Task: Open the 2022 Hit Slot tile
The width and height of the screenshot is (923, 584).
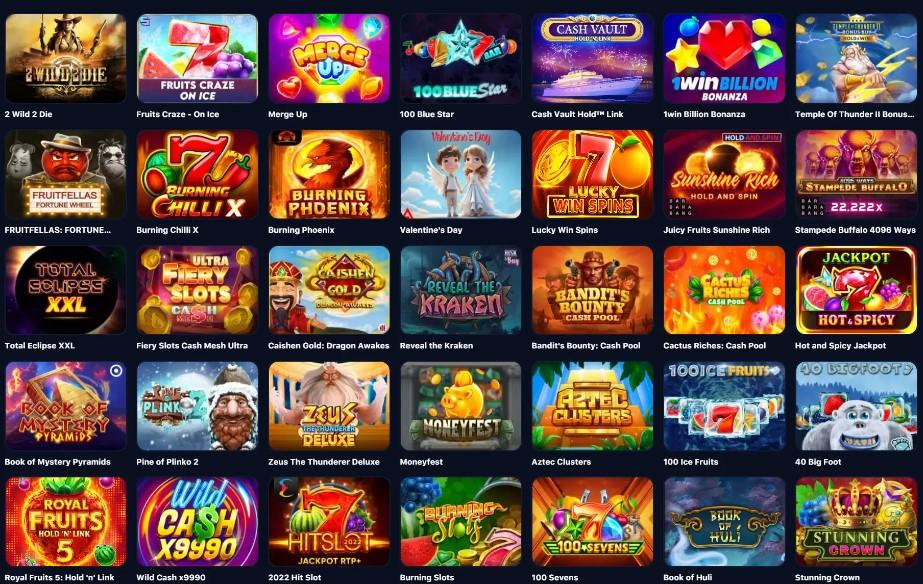Action: click(x=329, y=522)
